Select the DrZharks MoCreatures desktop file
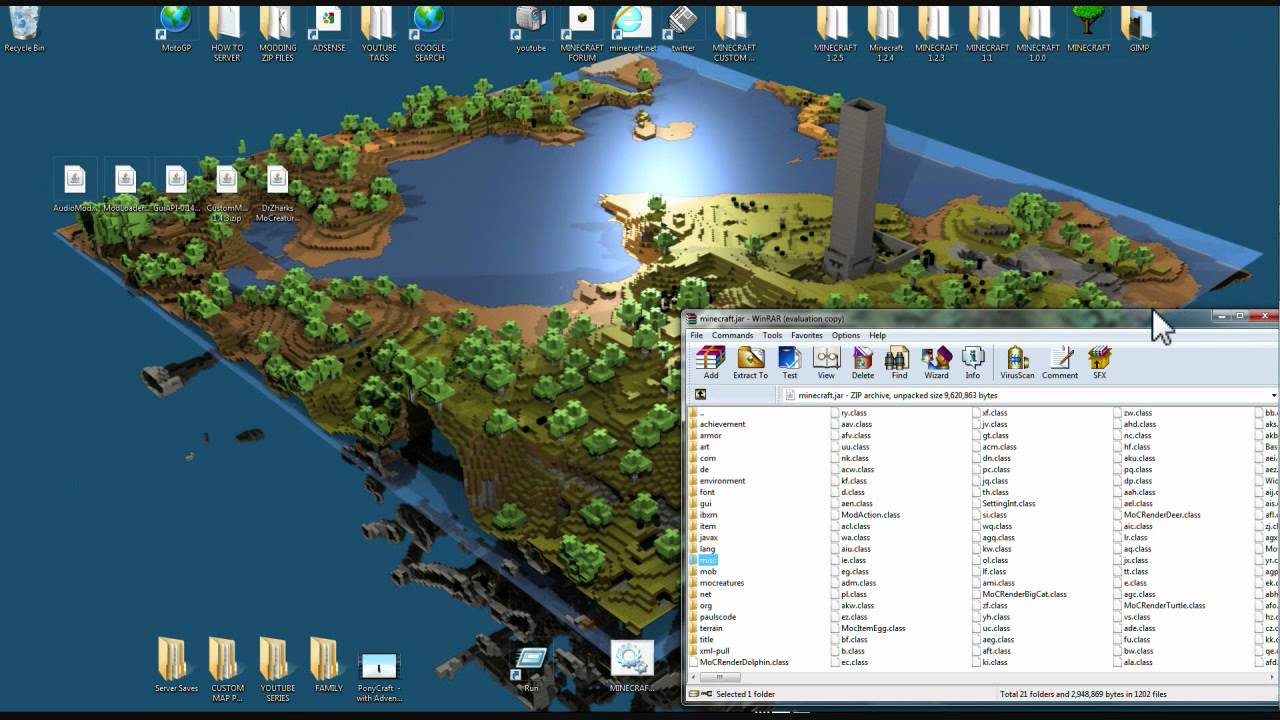 (277, 193)
